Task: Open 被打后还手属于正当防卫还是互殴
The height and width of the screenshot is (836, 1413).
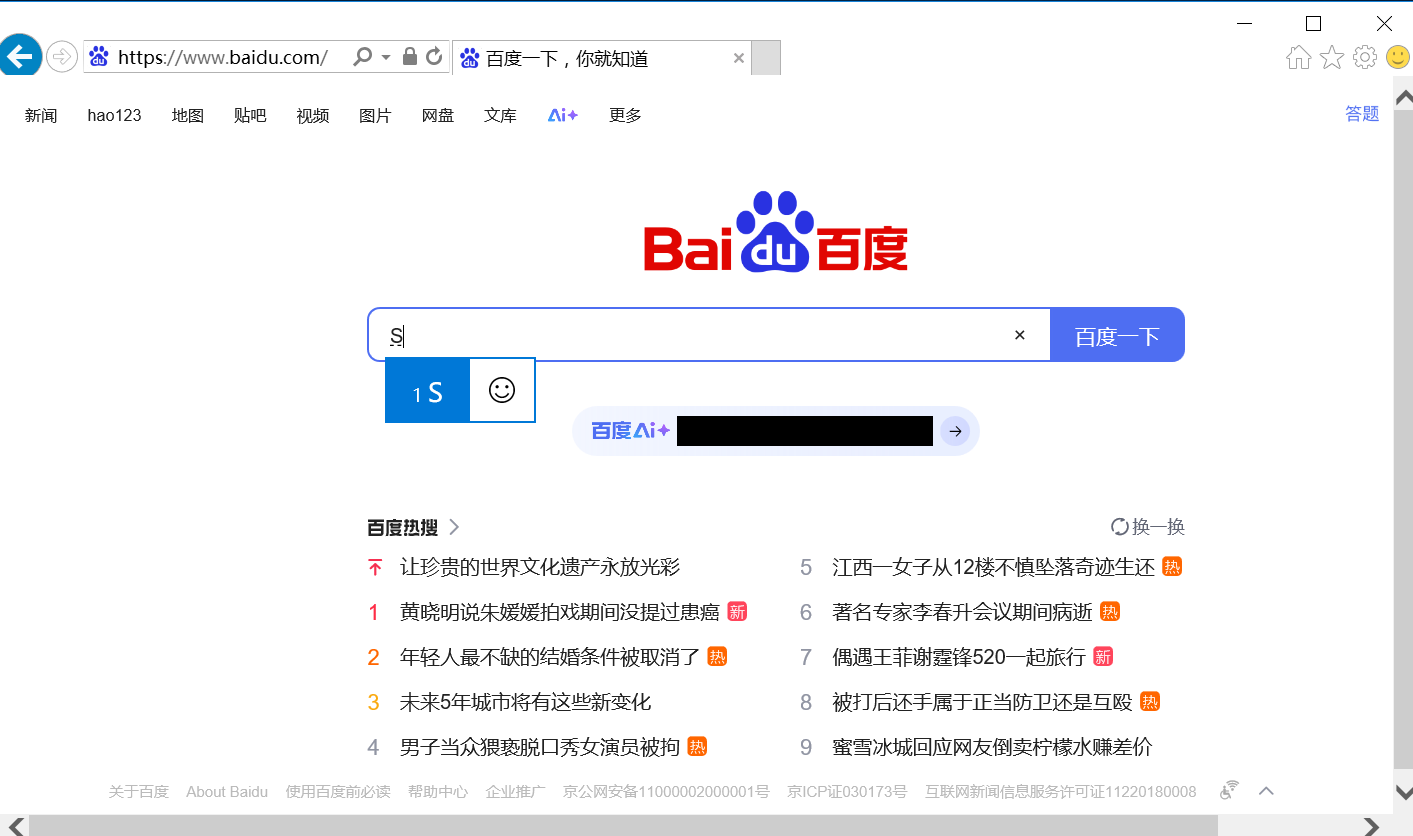Action: tap(982, 702)
